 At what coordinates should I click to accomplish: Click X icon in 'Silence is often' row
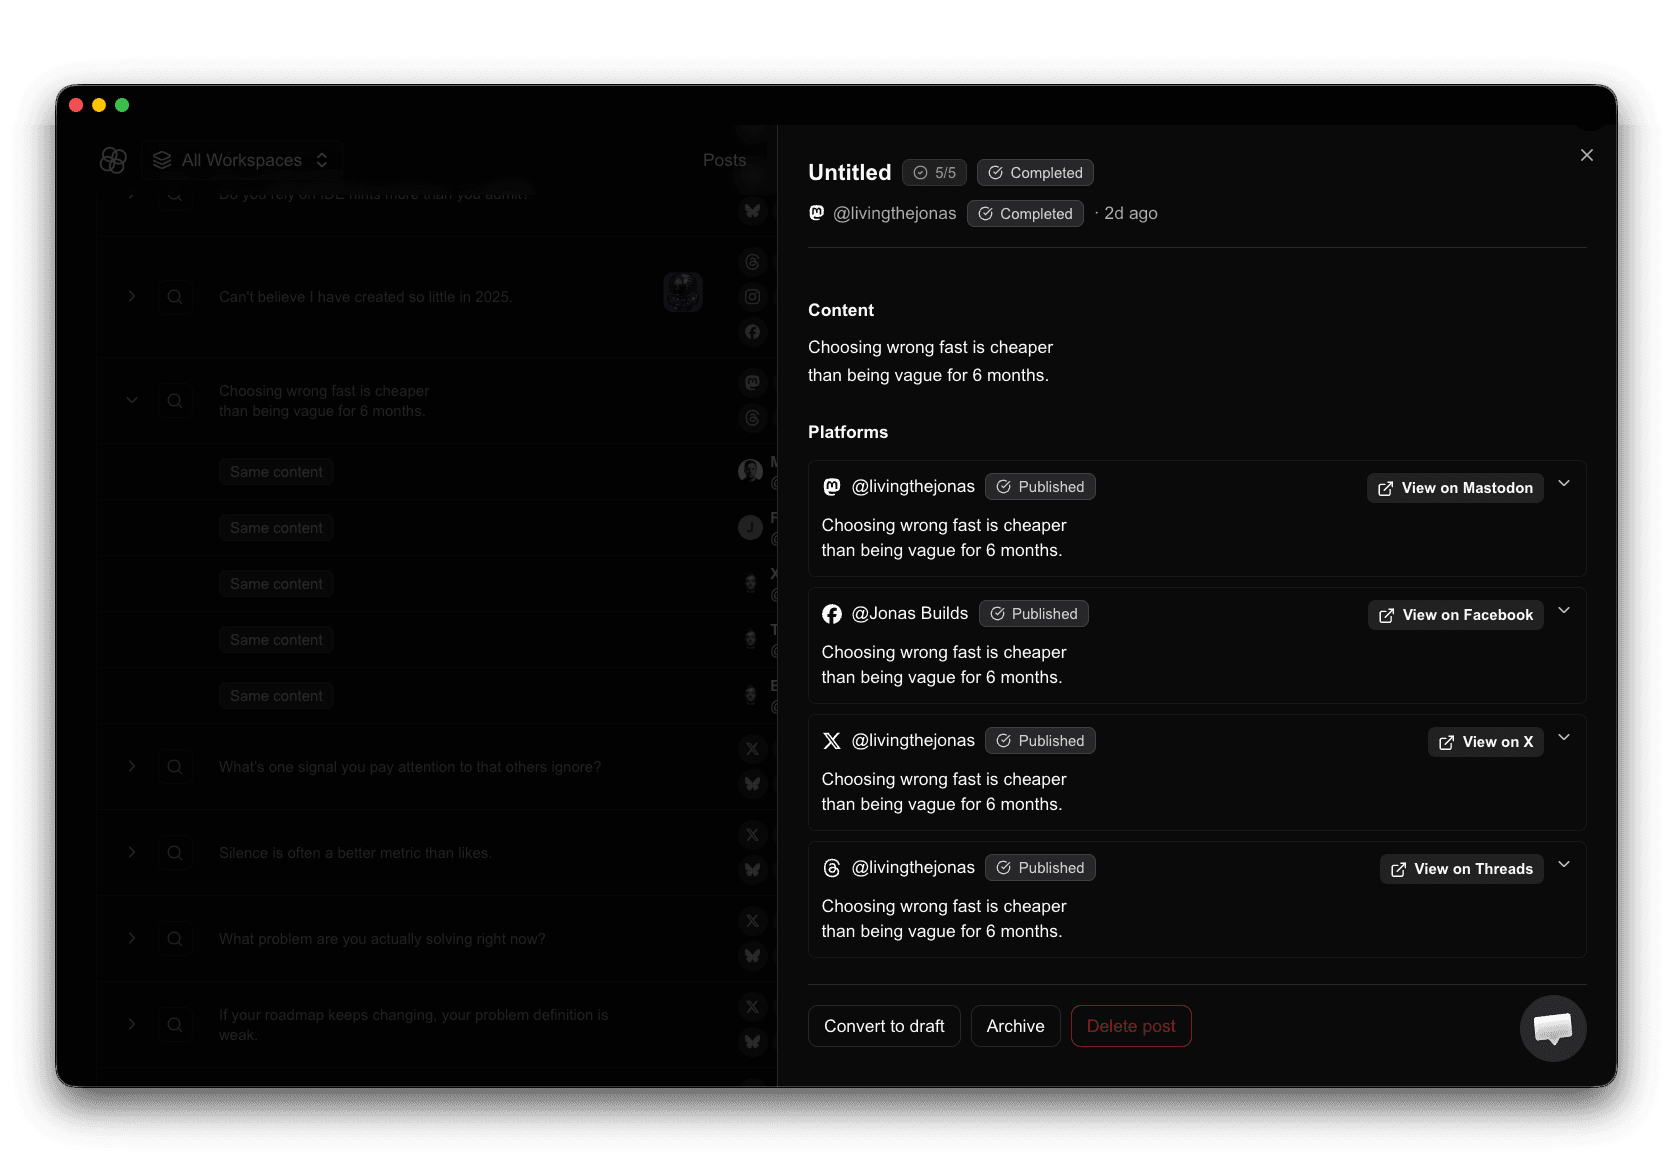(753, 835)
